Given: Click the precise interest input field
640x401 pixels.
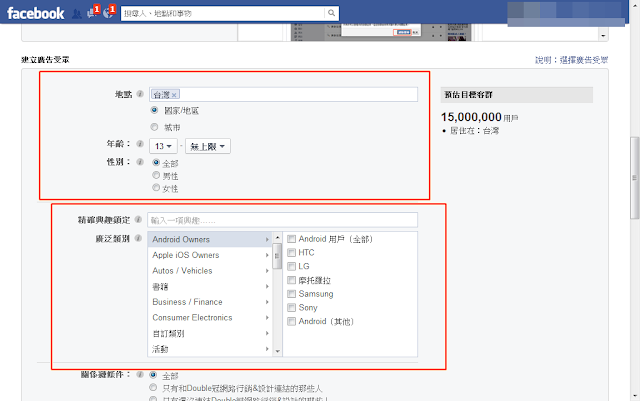Looking at the screenshot, I should [282, 220].
